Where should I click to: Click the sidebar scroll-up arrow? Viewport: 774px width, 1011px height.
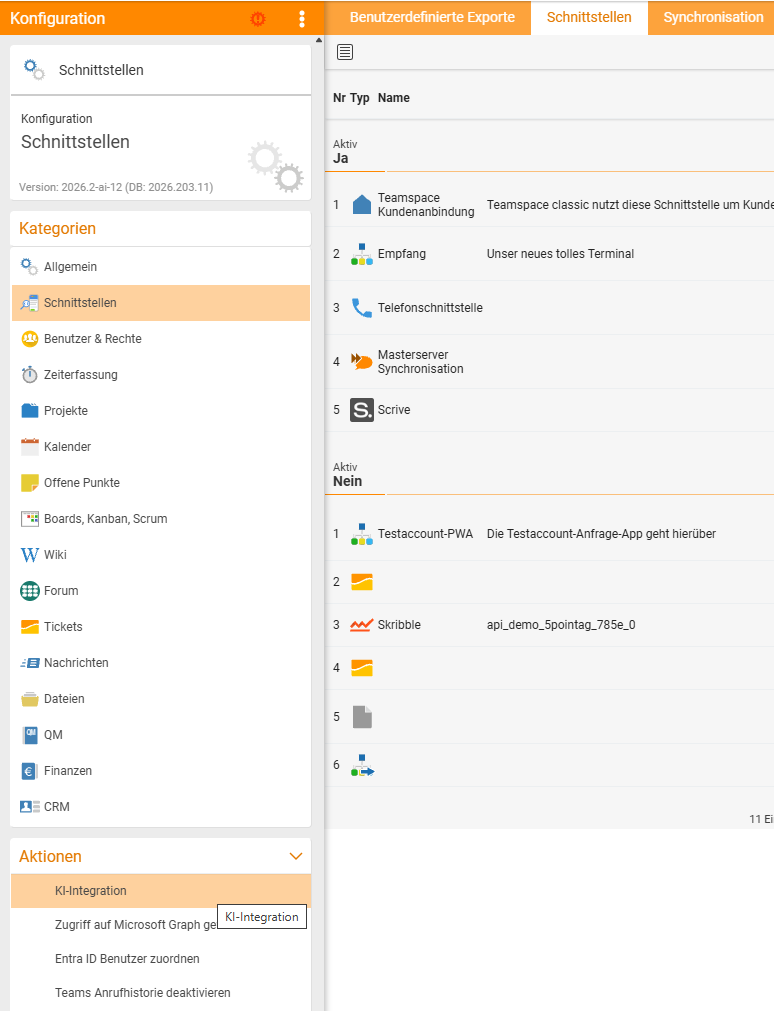pyautogui.click(x=319, y=40)
